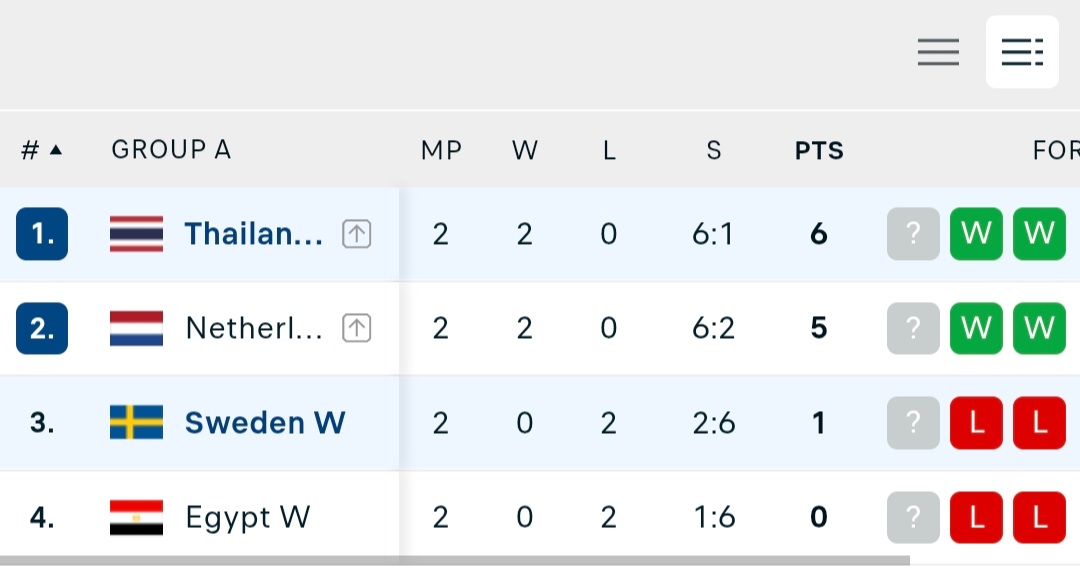The height and width of the screenshot is (575, 1080).
Task: Switch to the compact table view icon
Action: coord(938,52)
